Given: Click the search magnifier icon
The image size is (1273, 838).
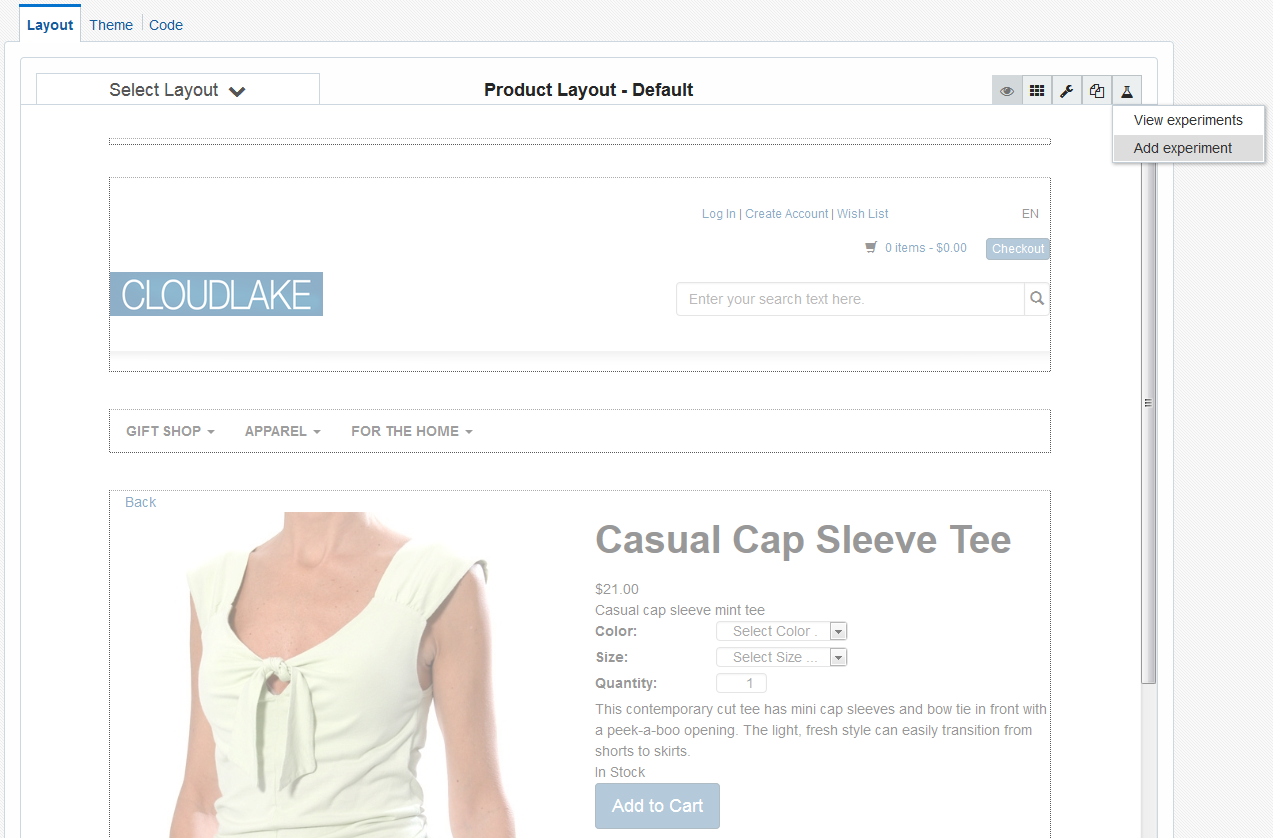Looking at the screenshot, I should [1037, 298].
